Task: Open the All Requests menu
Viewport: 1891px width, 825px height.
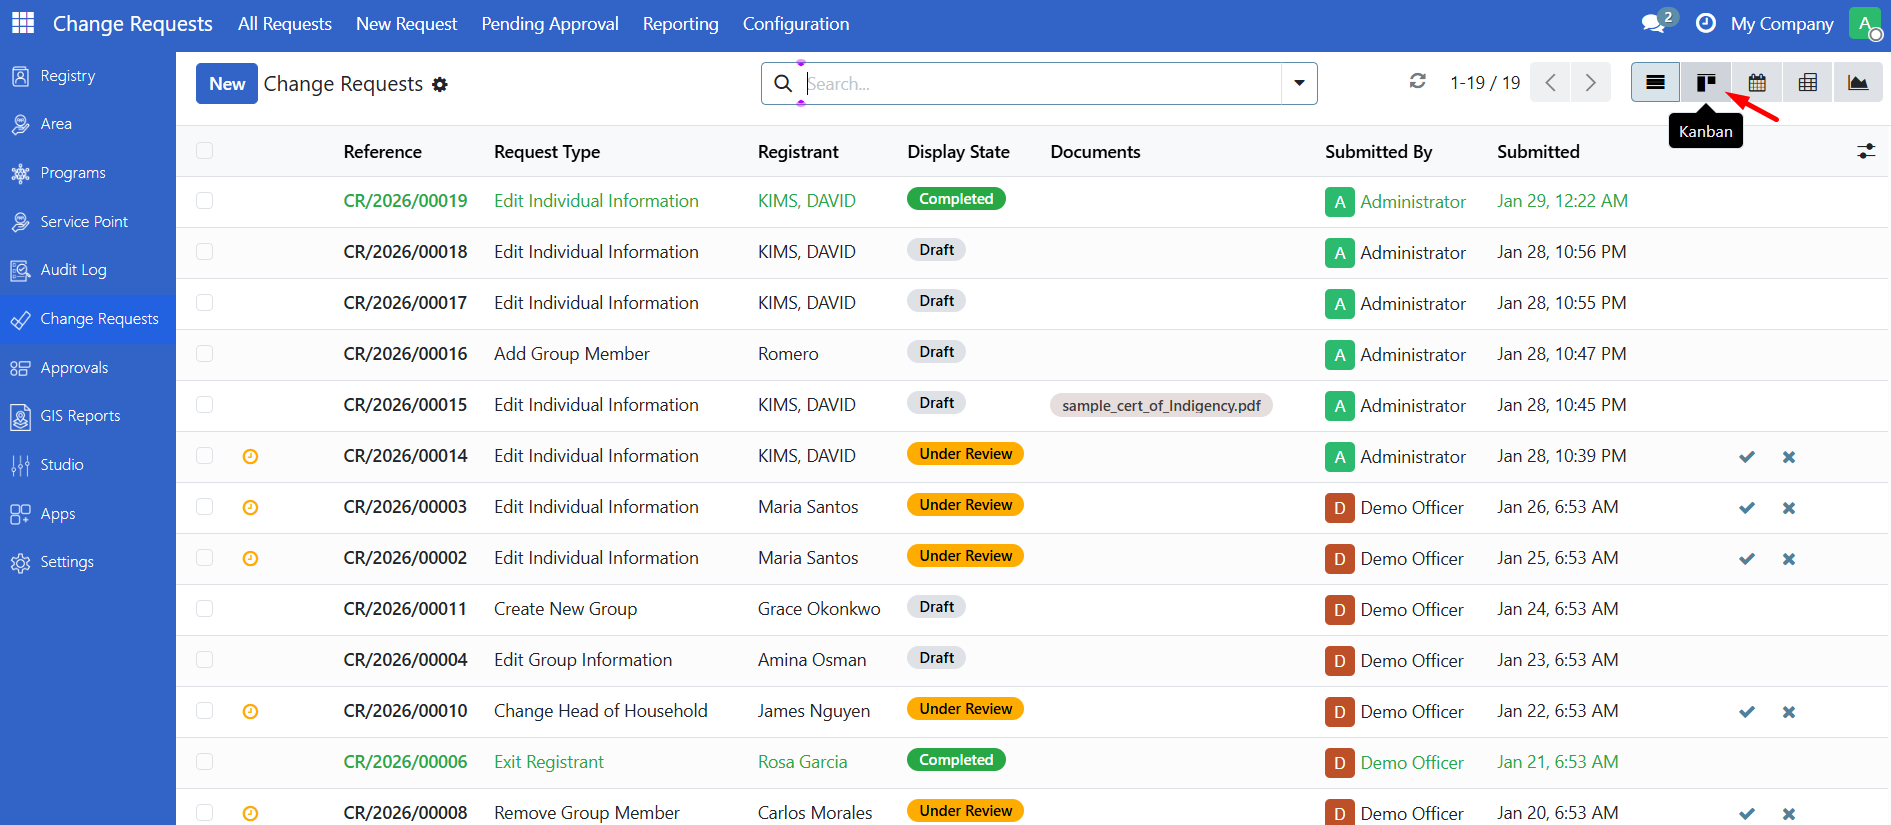Action: click(x=285, y=24)
